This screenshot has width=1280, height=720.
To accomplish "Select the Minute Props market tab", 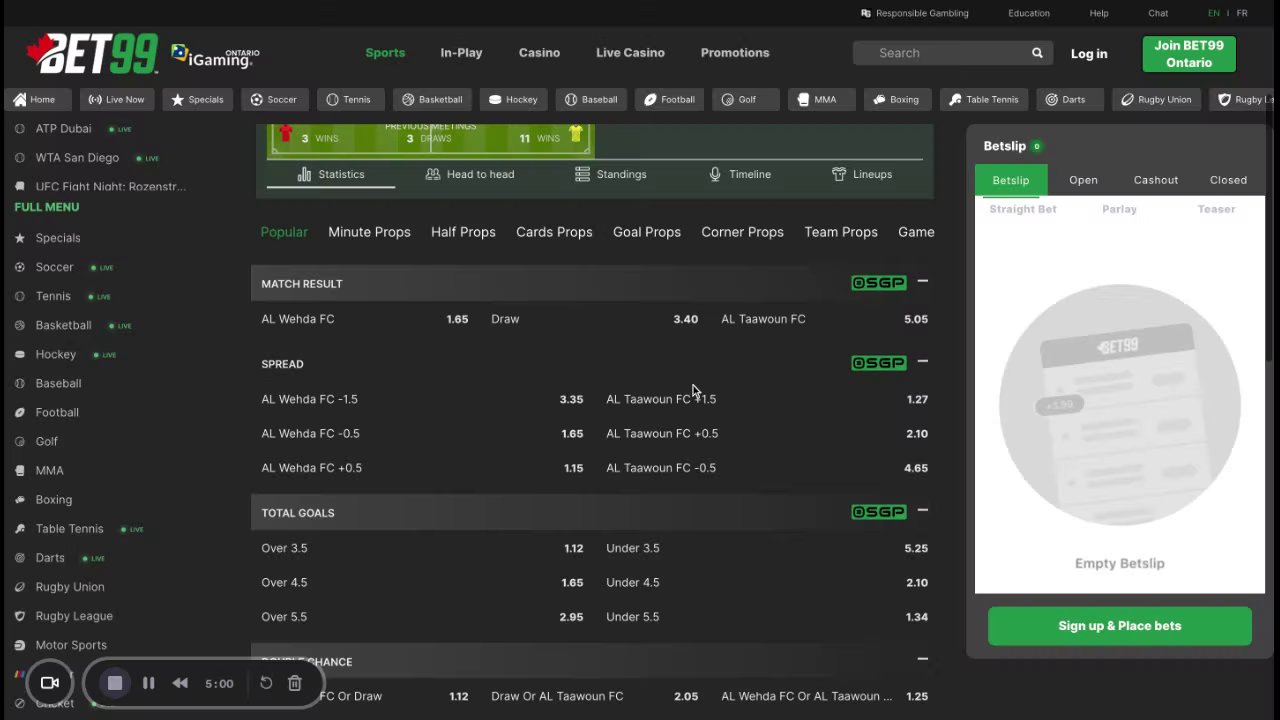I will [x=369, y=232].
